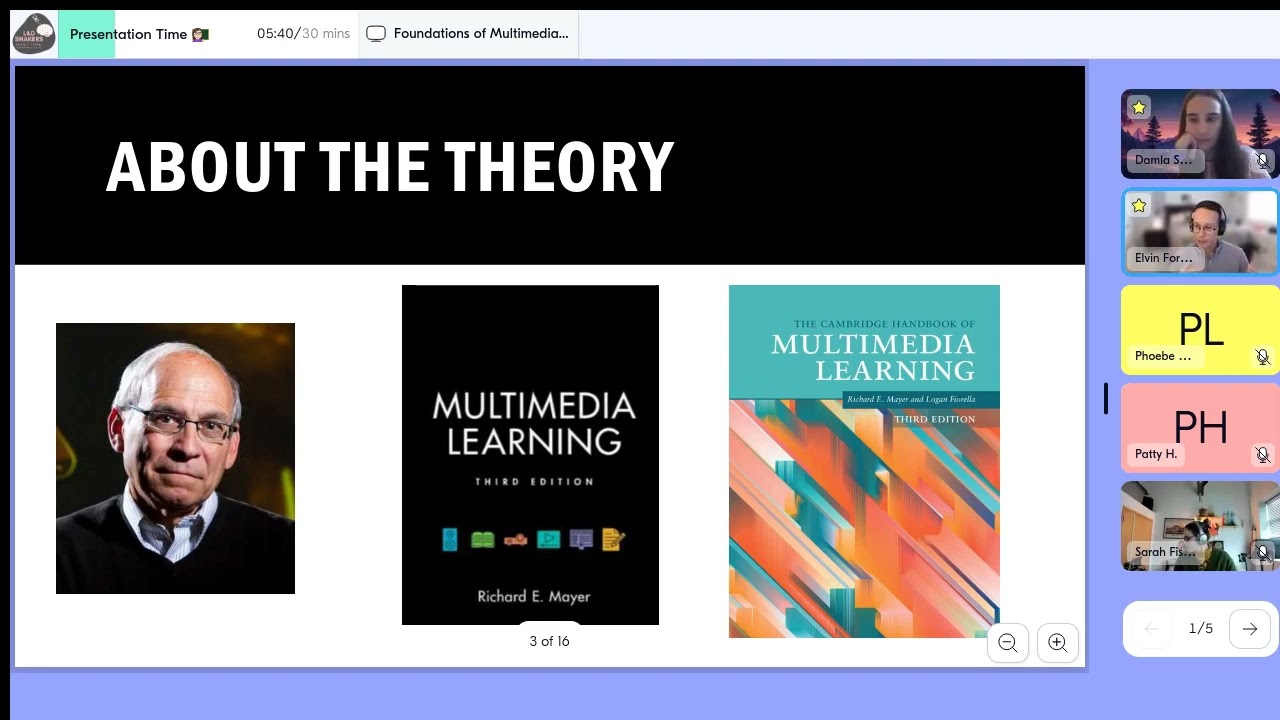The image size is (1280, 720).
Task: Select Patty H. PH avatar tile
Action: point(1200,428)
